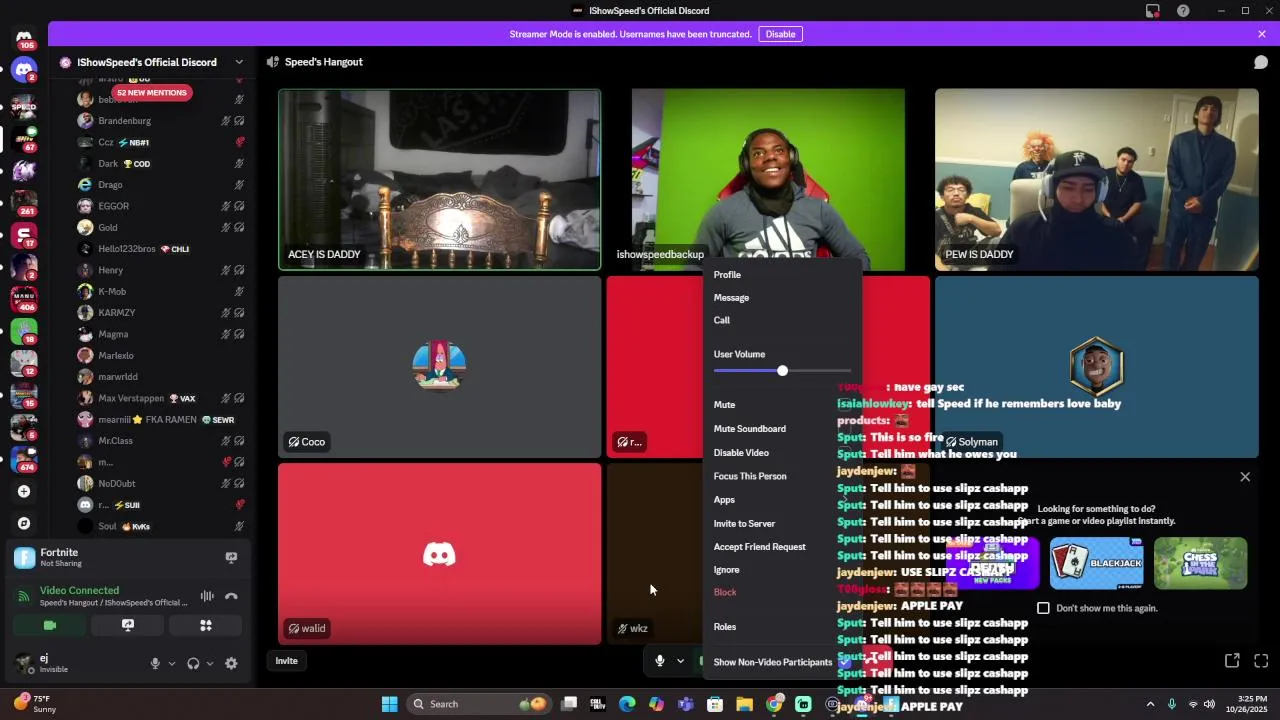1280x720 pixels.
Task: Enter full screen call view icon
Action: [1261, 661]
